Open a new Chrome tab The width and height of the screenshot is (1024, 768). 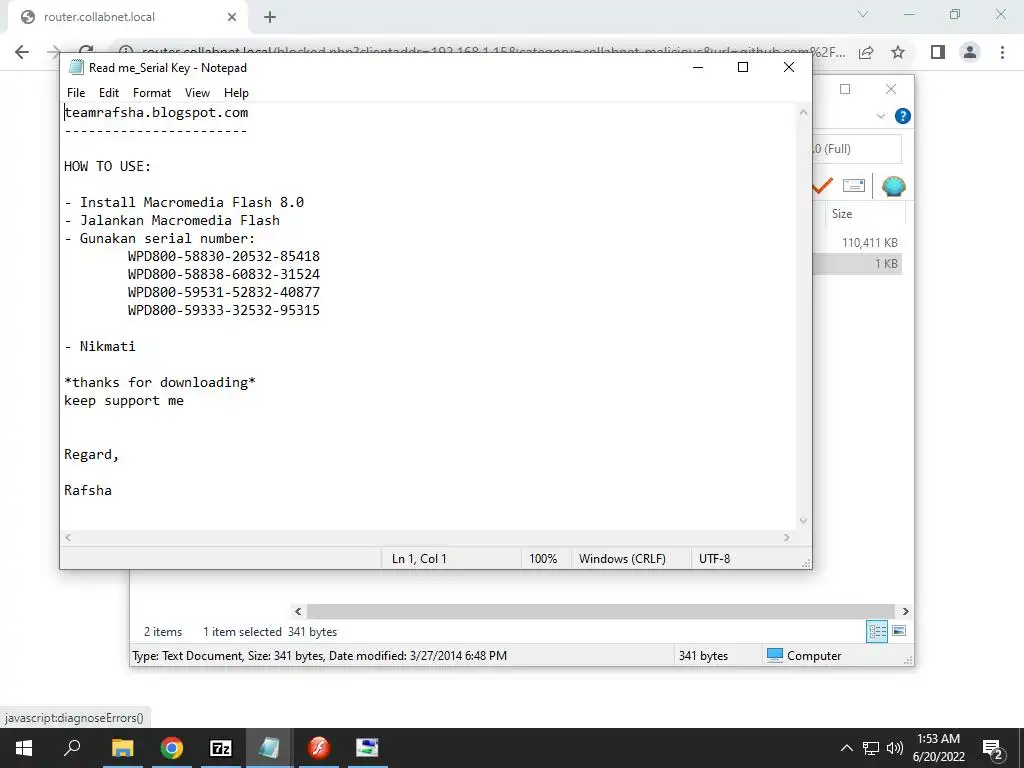(x=270, y=17)
